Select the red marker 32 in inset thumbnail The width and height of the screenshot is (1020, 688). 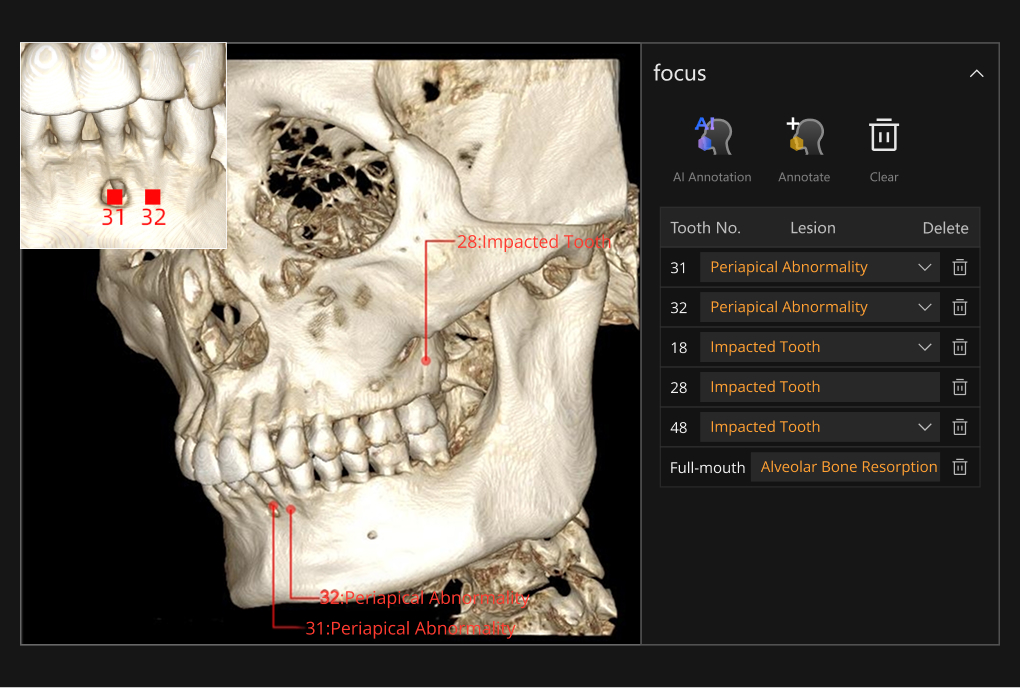[153, 196]
